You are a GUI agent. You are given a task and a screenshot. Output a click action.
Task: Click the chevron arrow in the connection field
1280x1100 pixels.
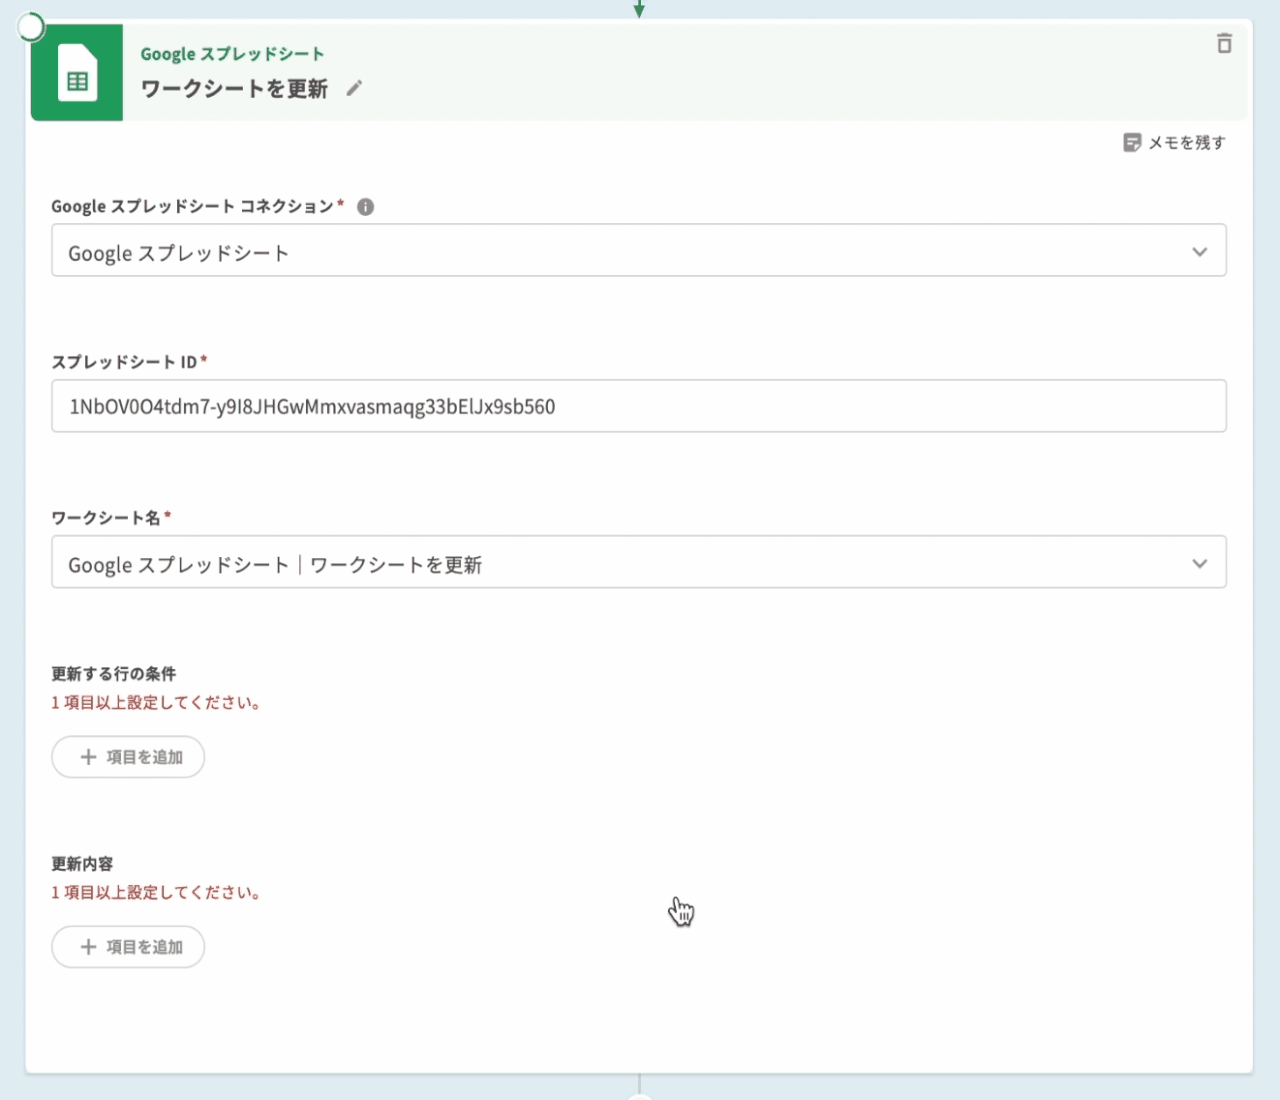[x=1200, y=252]
